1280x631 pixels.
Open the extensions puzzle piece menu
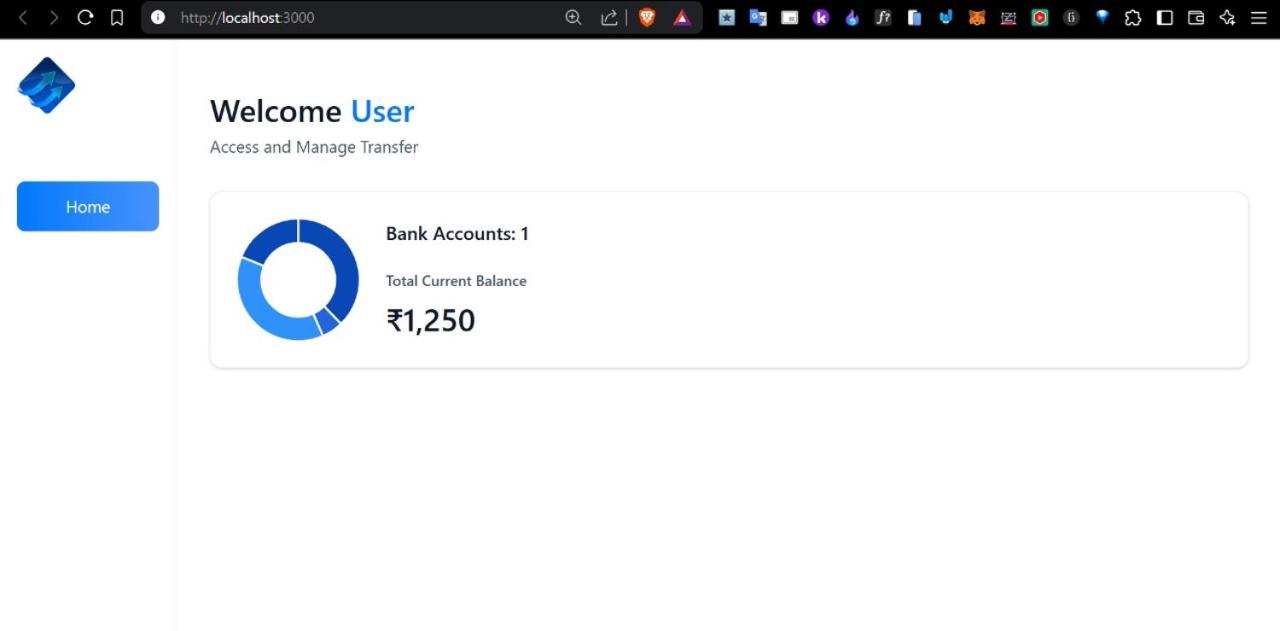pos(1133,17)
